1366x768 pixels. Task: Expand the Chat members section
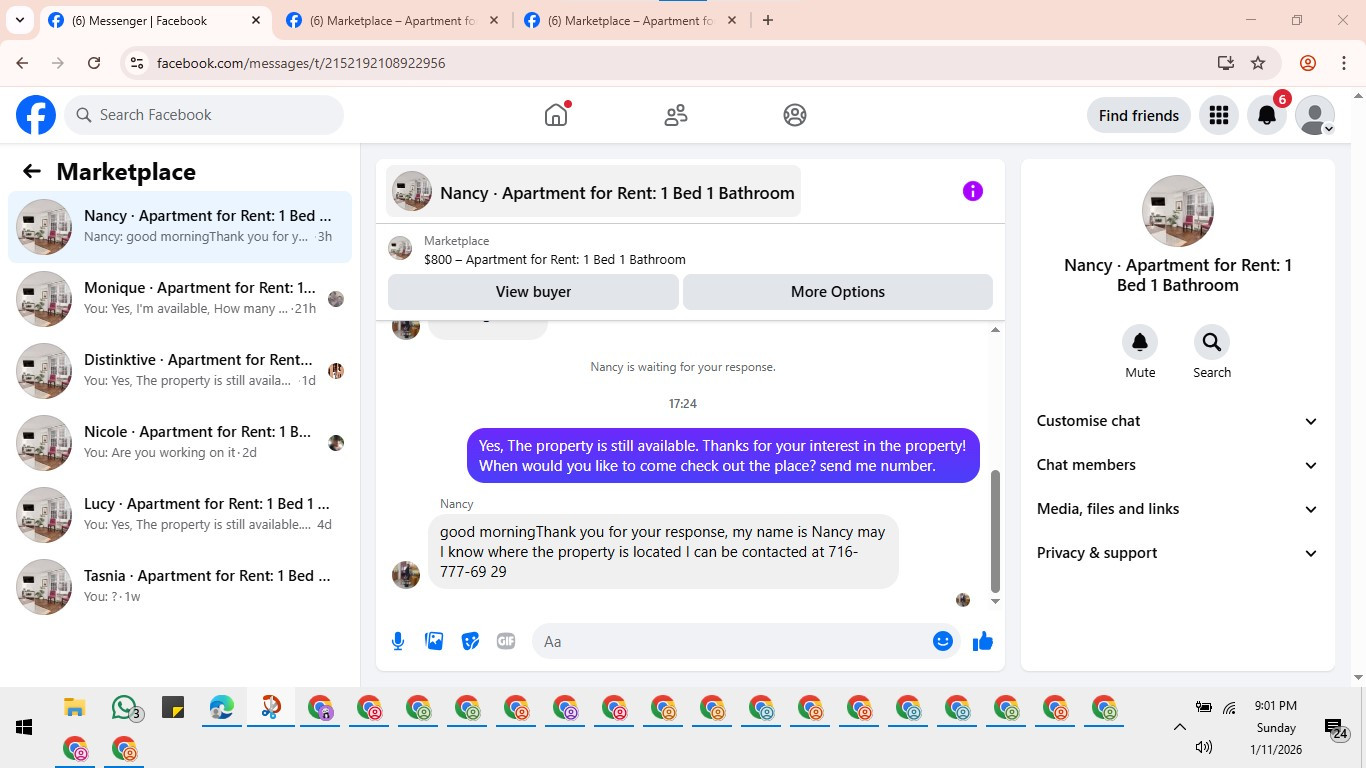click(x=1178, y=465)
